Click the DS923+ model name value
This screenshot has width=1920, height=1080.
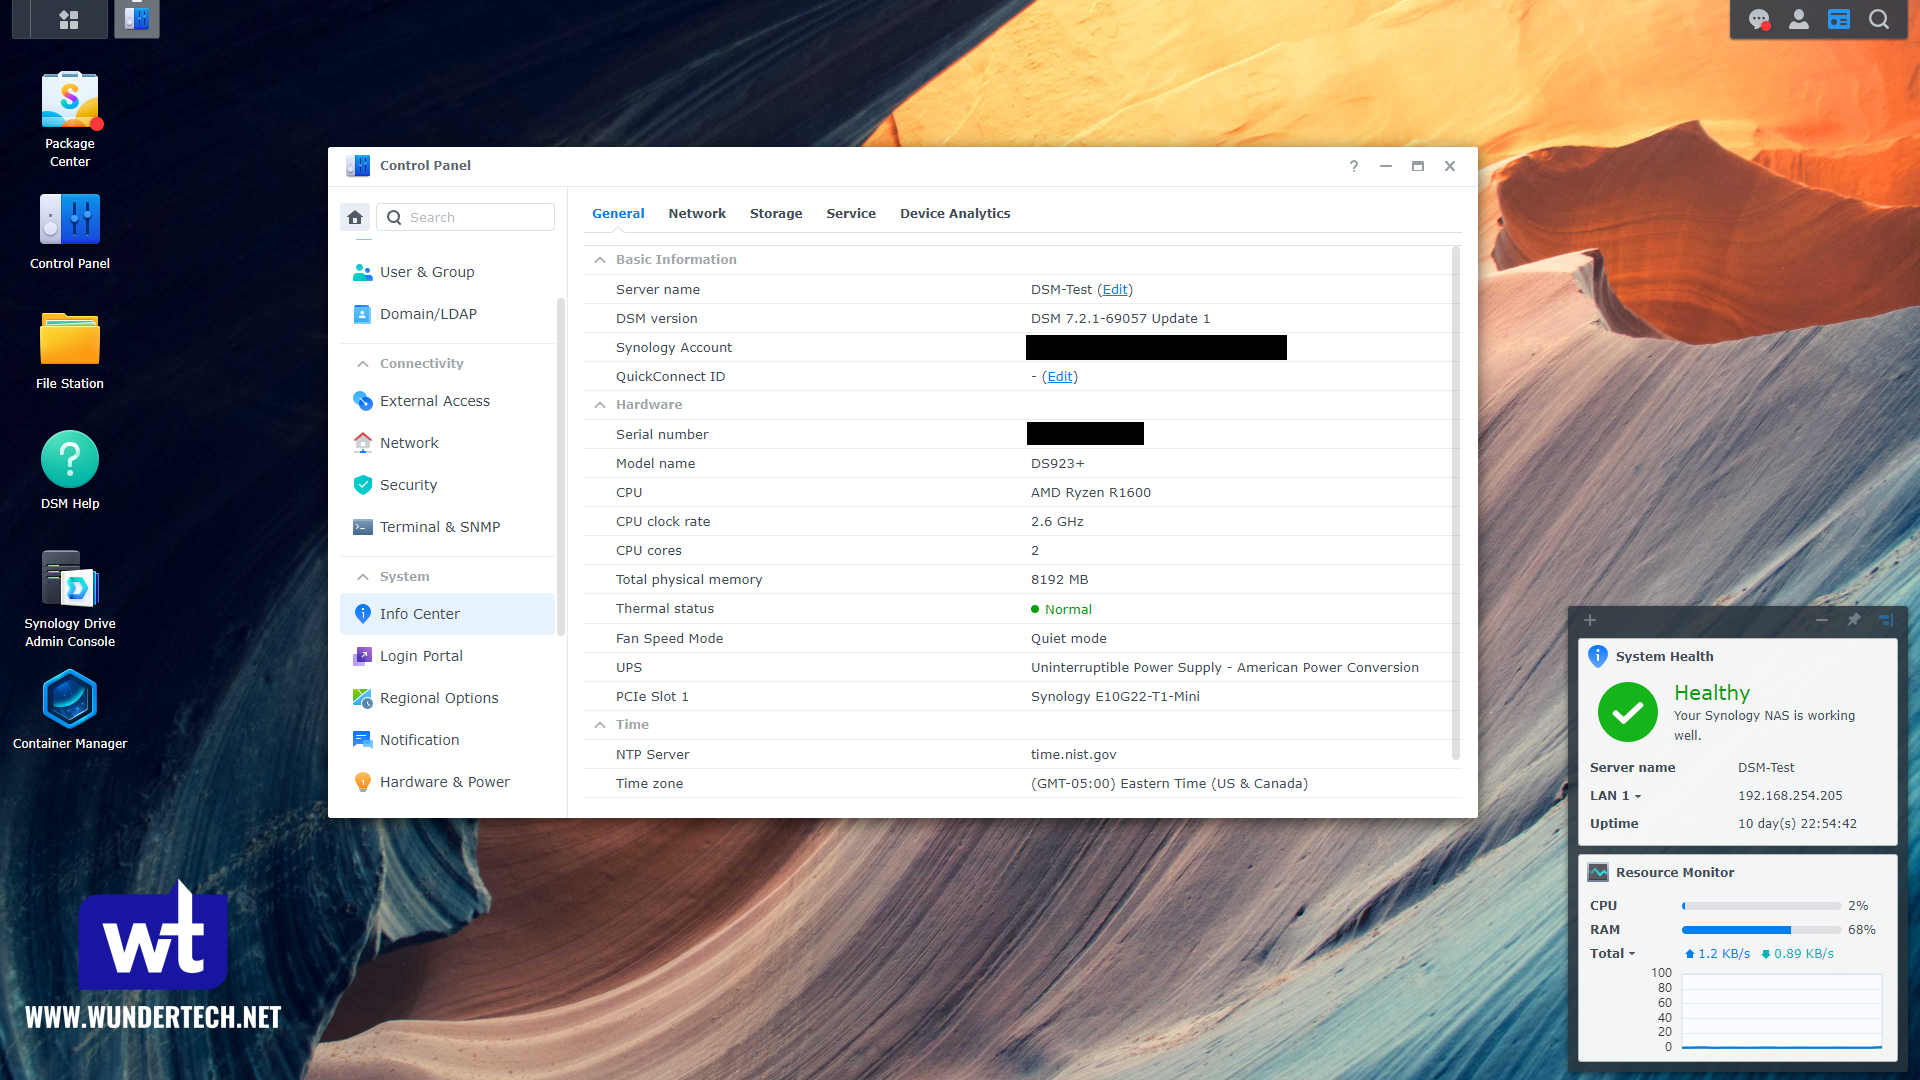[1058, 464]
